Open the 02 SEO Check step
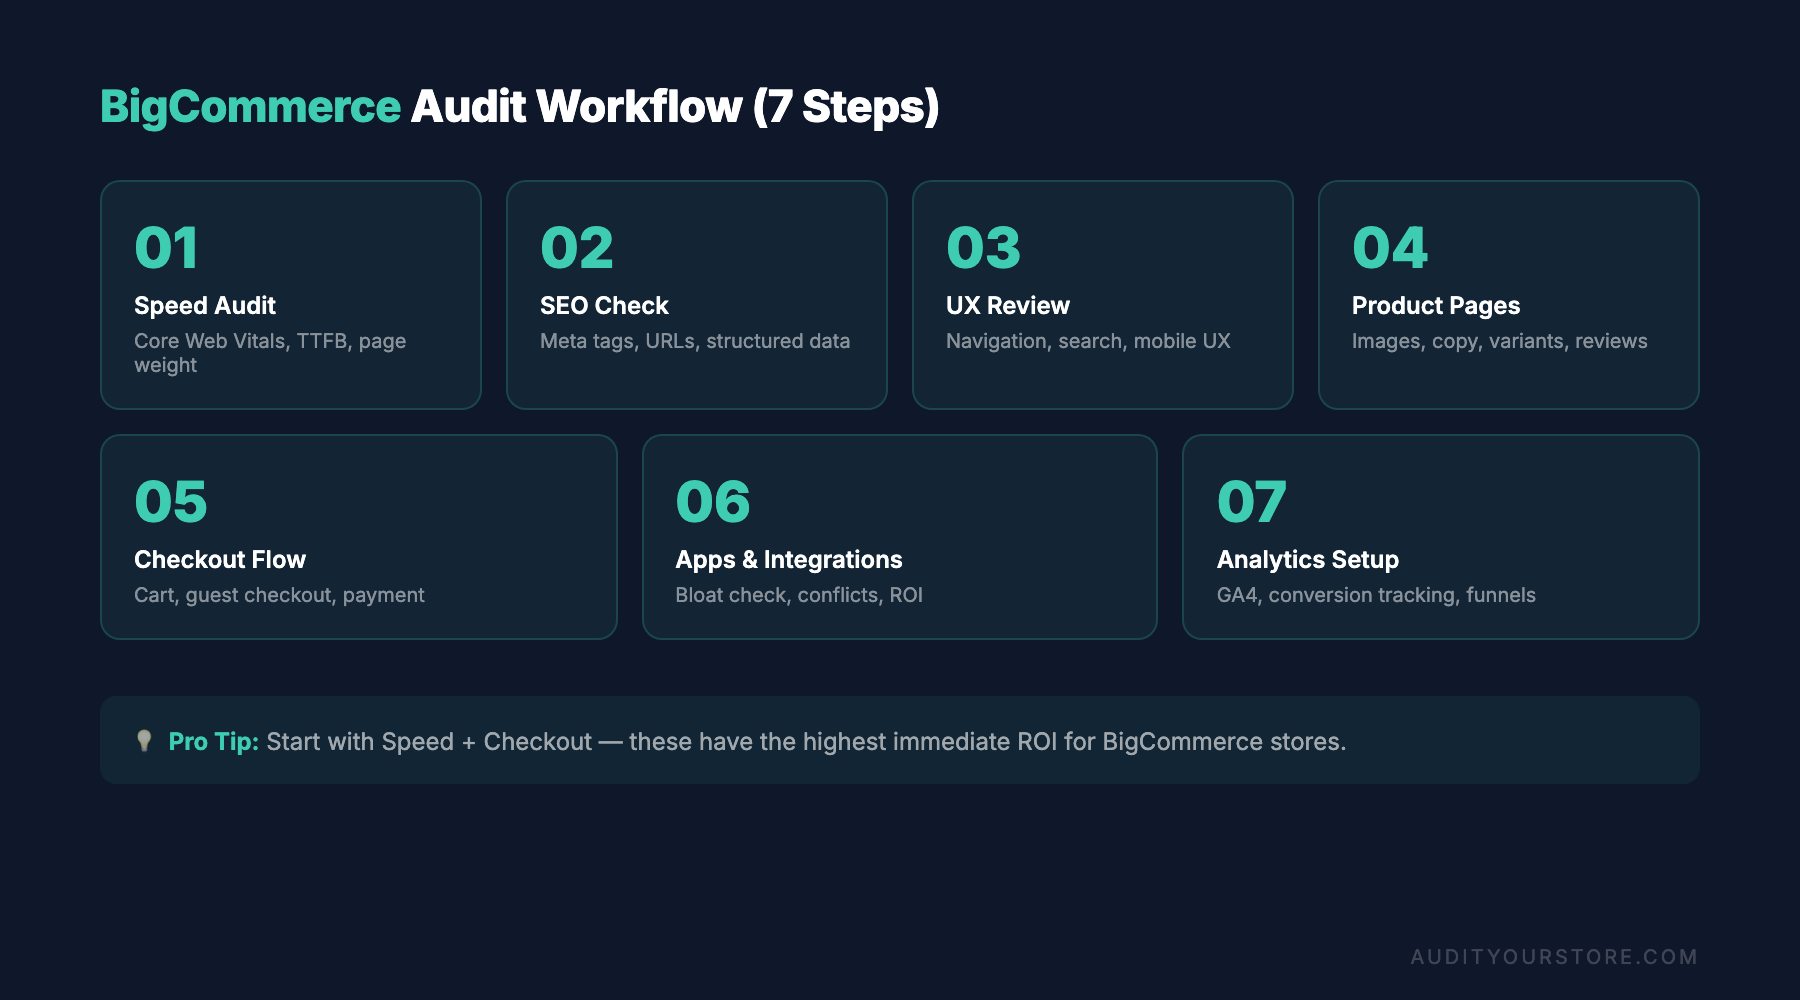The height and width of the screenshot is (1000, 1800). point(696,294)
